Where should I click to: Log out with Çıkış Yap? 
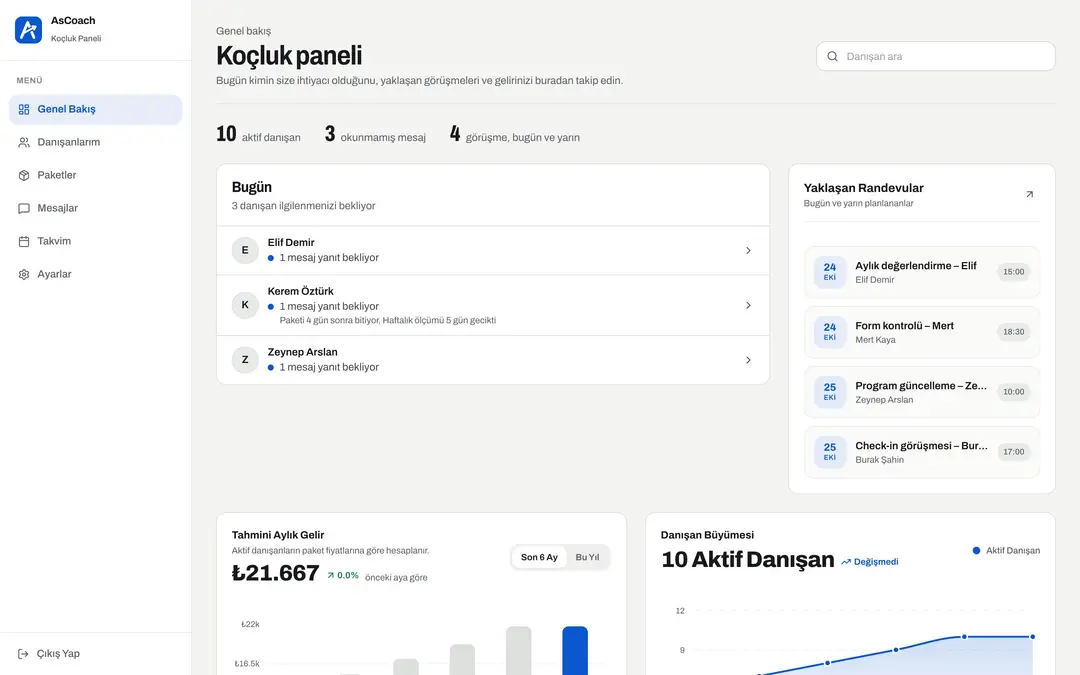coord(96,654)
